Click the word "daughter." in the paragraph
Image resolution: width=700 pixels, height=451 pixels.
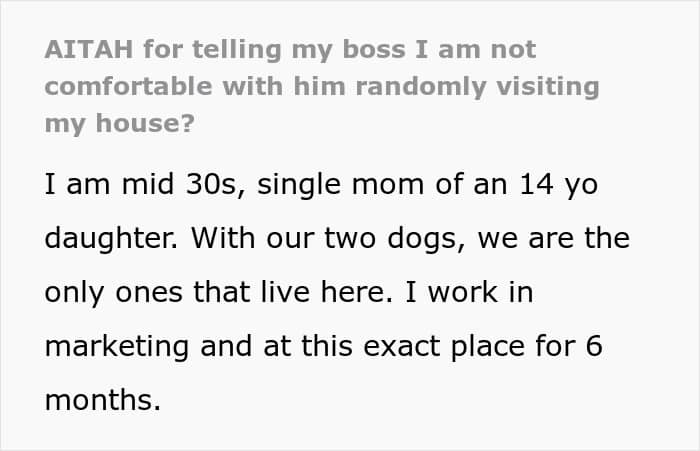click(111, 238)
